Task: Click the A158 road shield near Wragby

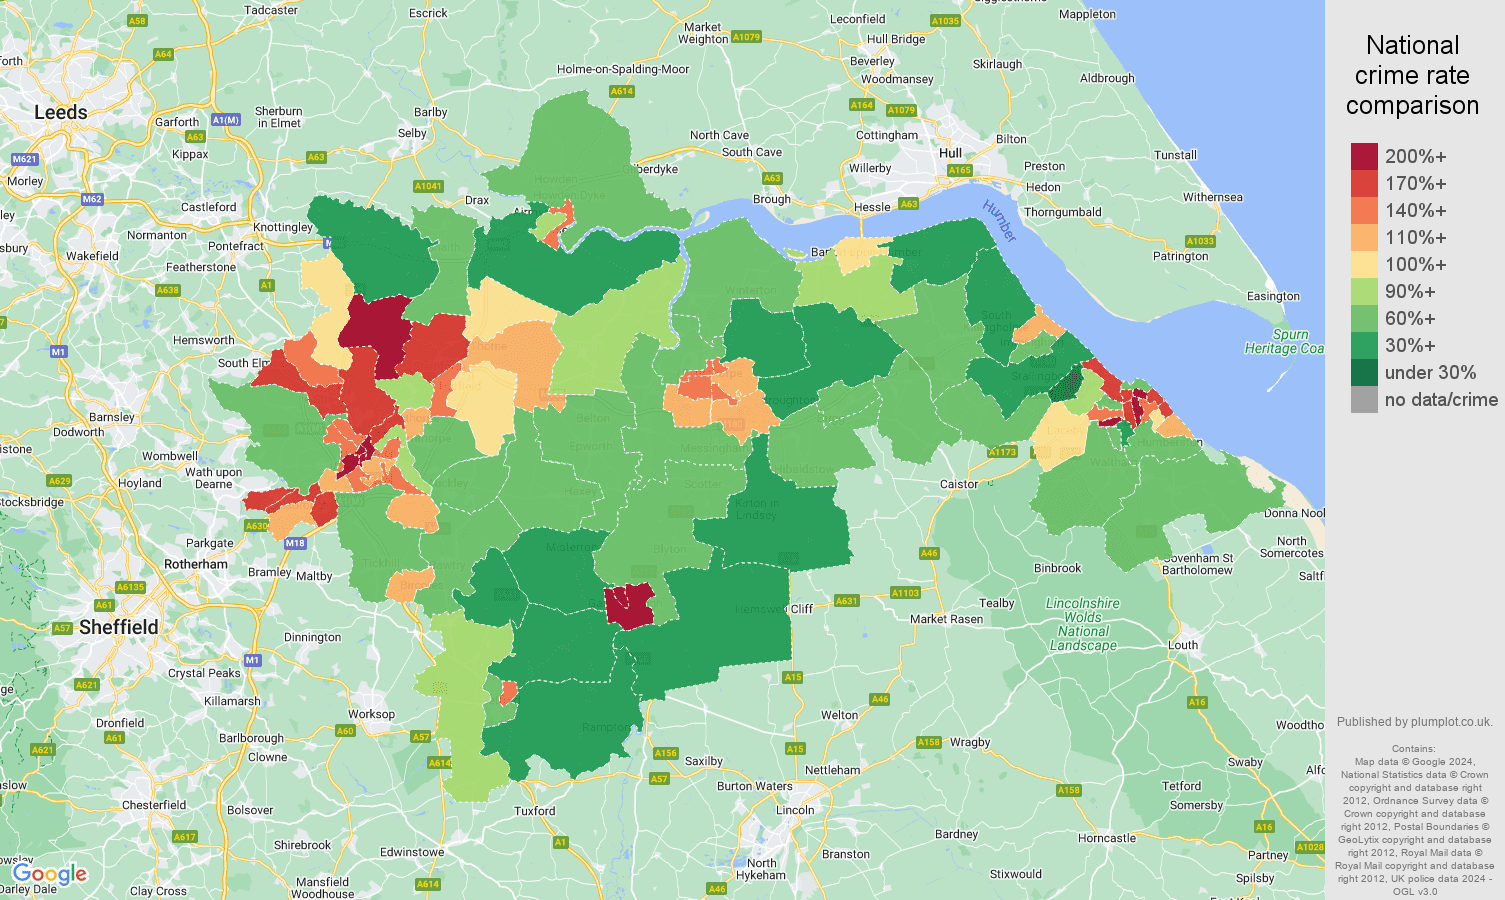Action: 929,742
